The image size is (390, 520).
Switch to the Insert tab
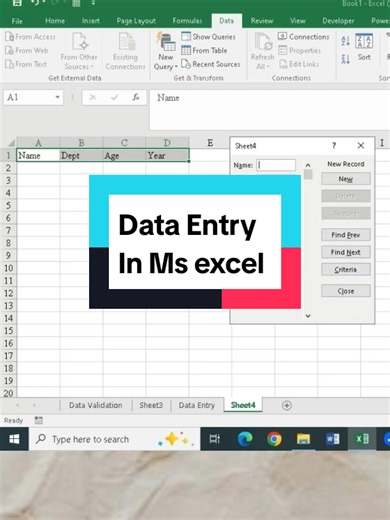91,21
